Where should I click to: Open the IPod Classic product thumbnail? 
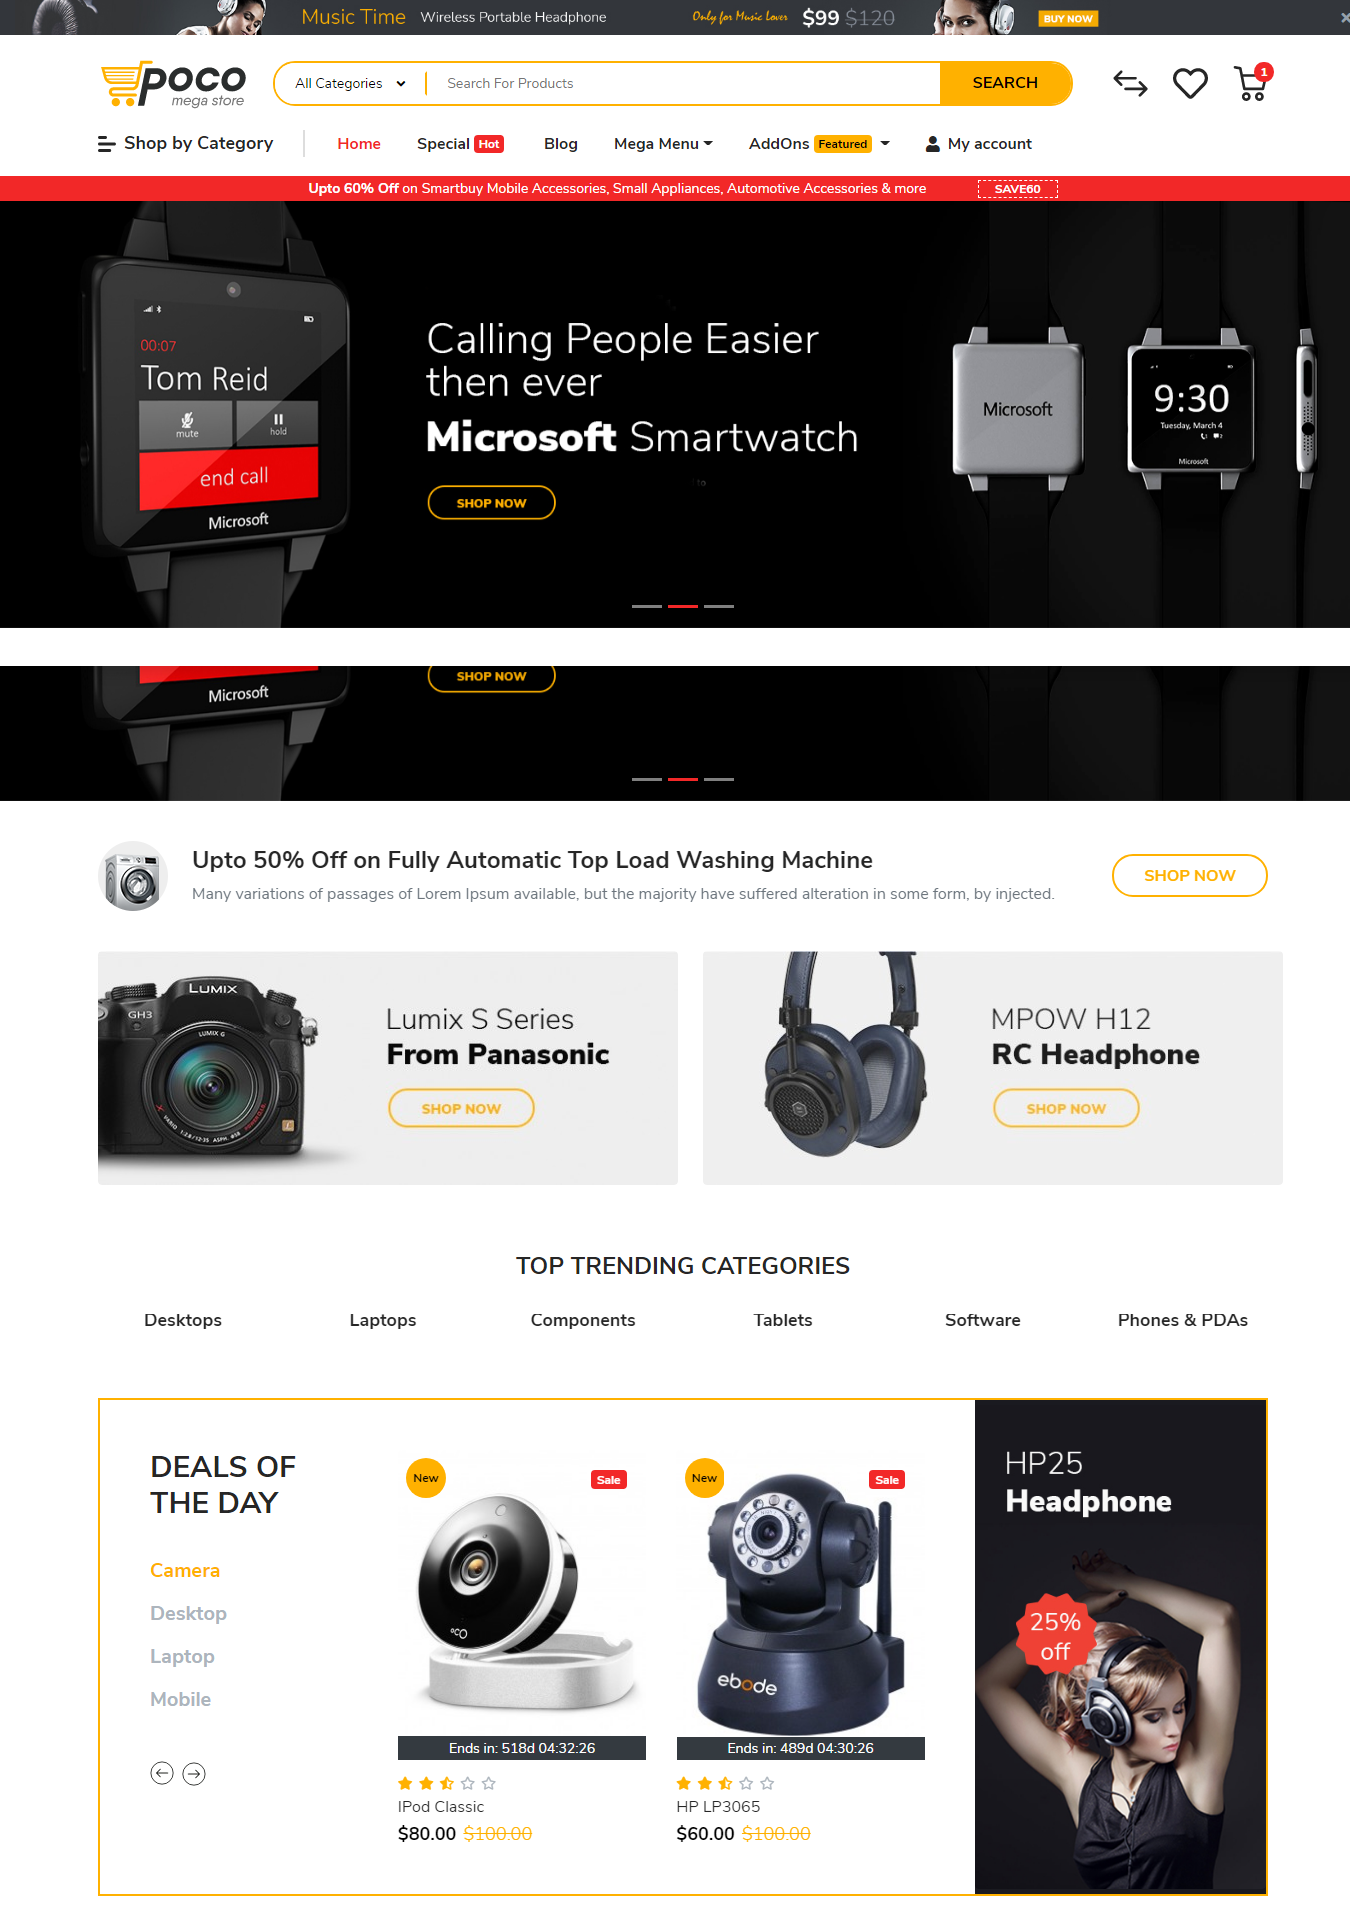(x=522, y=1596)
